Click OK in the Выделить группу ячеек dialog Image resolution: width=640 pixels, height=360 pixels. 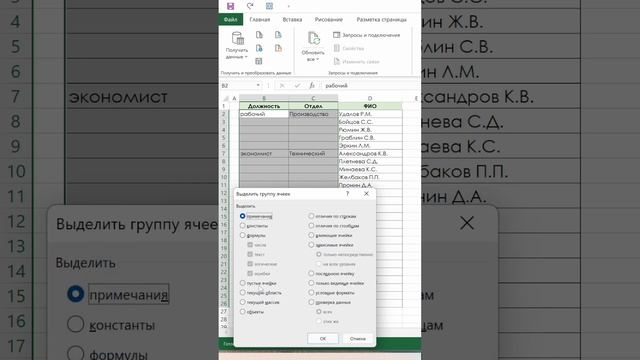pyautogui.click(x=323, y=338)
